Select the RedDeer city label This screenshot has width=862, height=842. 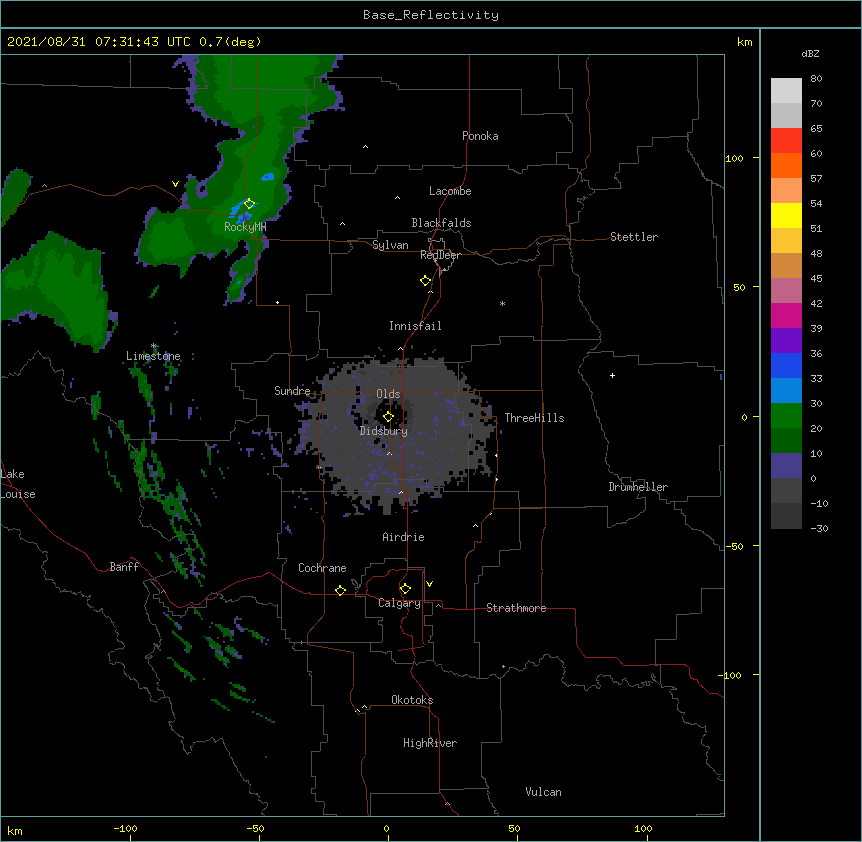(x=440, y=255)
